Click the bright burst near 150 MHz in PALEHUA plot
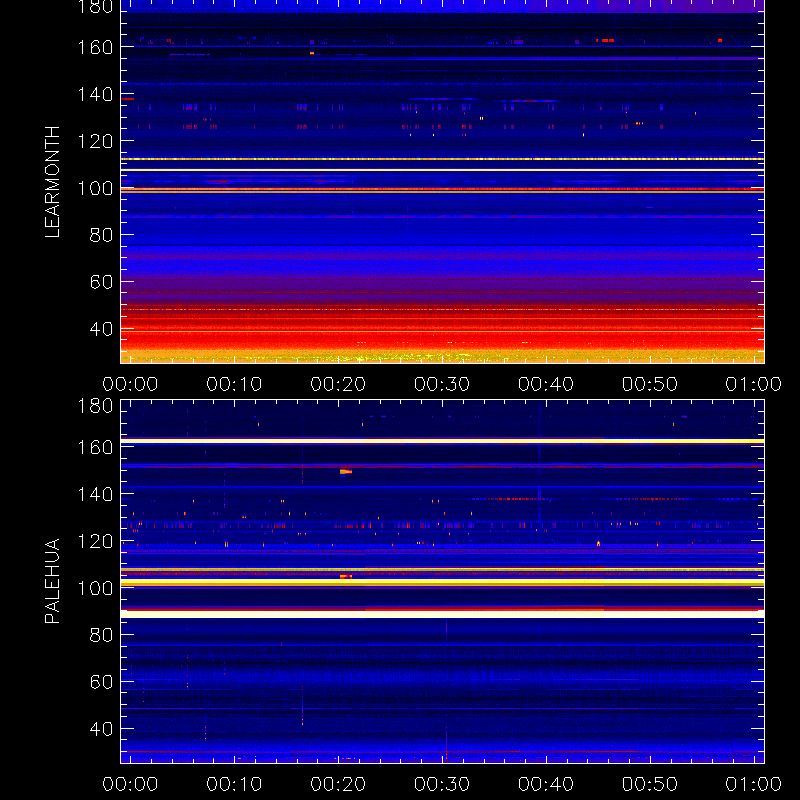Viewport: 800px width, 800px height. click(x=346, y=472)
